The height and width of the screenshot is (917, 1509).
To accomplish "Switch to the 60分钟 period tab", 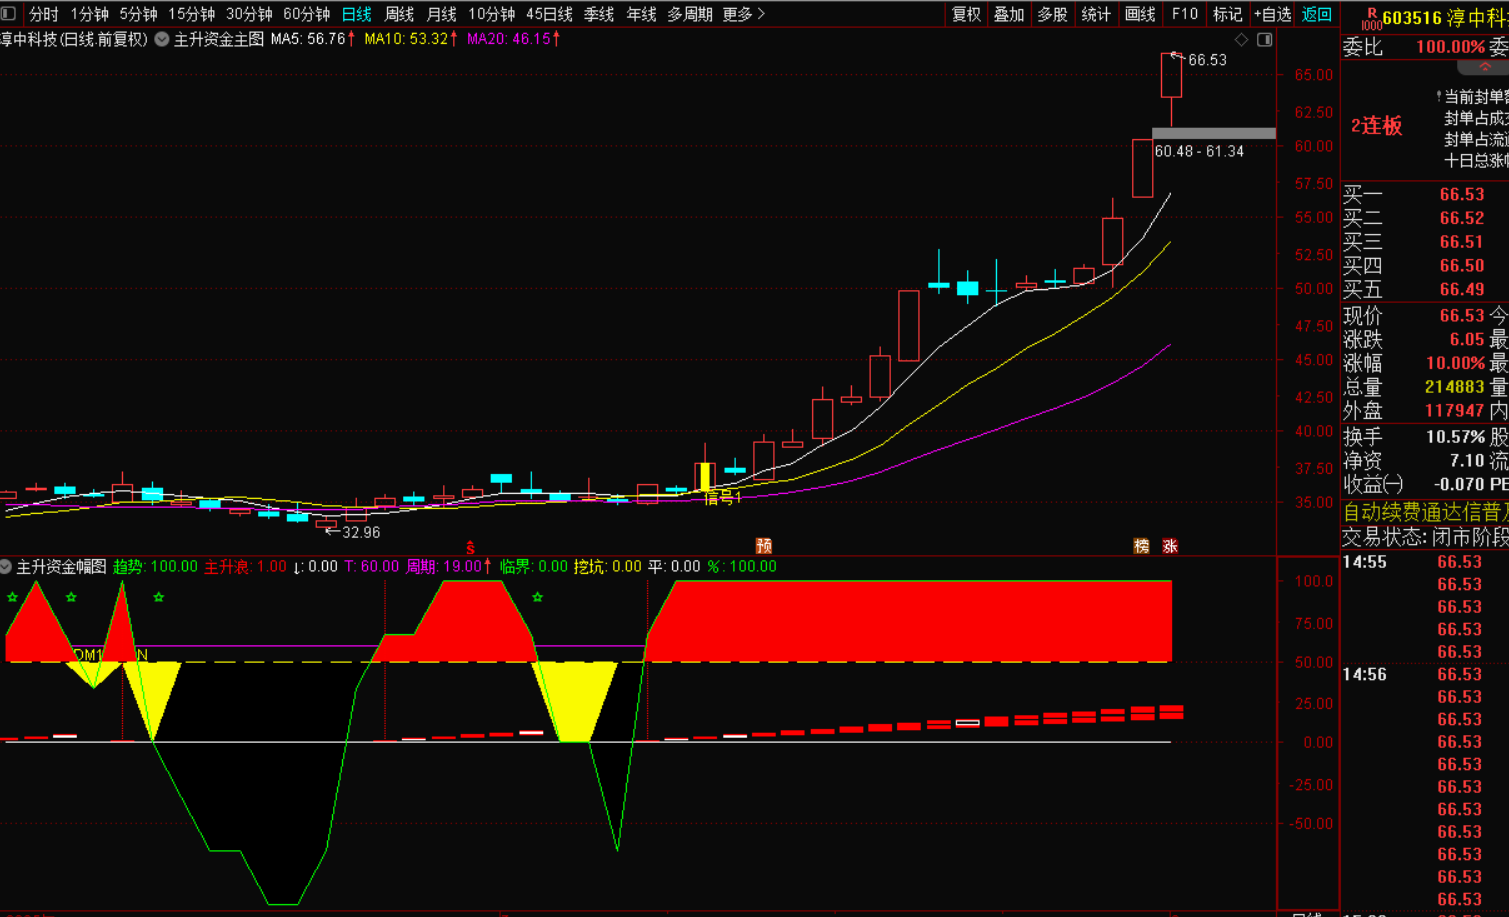I will (306, 14).
